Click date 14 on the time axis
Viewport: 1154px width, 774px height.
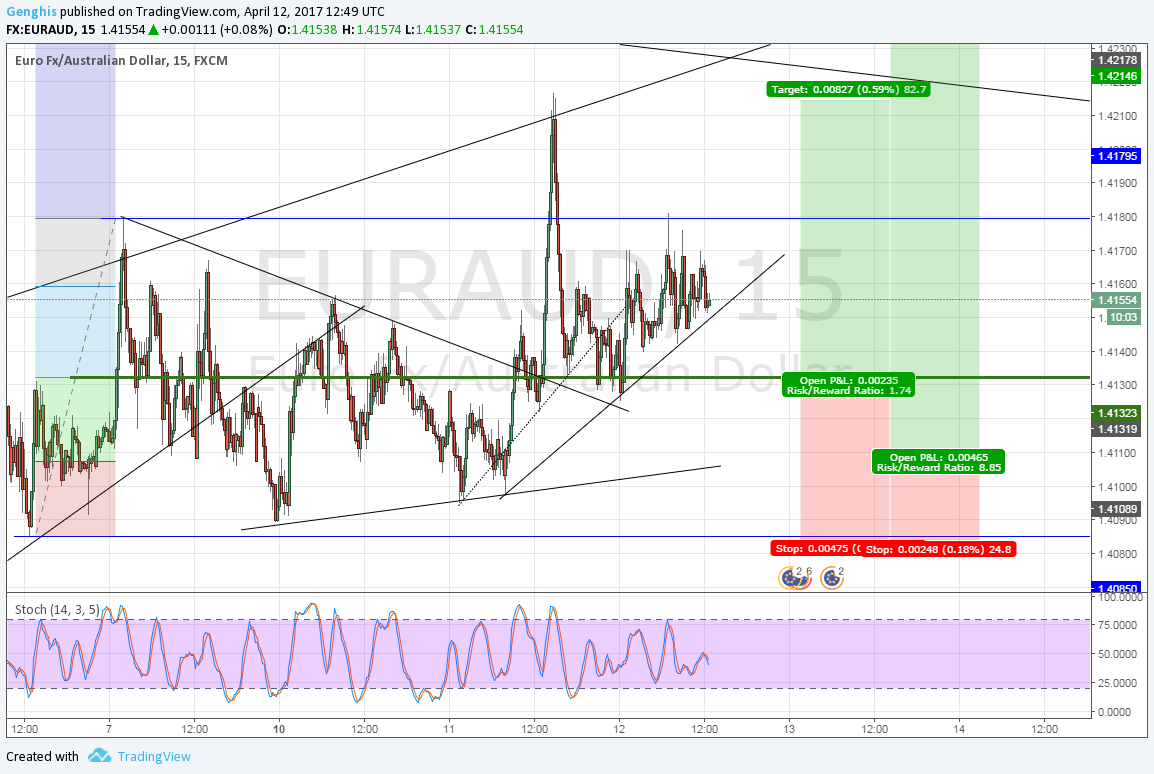pyautogui.click(x=959, y=729)
